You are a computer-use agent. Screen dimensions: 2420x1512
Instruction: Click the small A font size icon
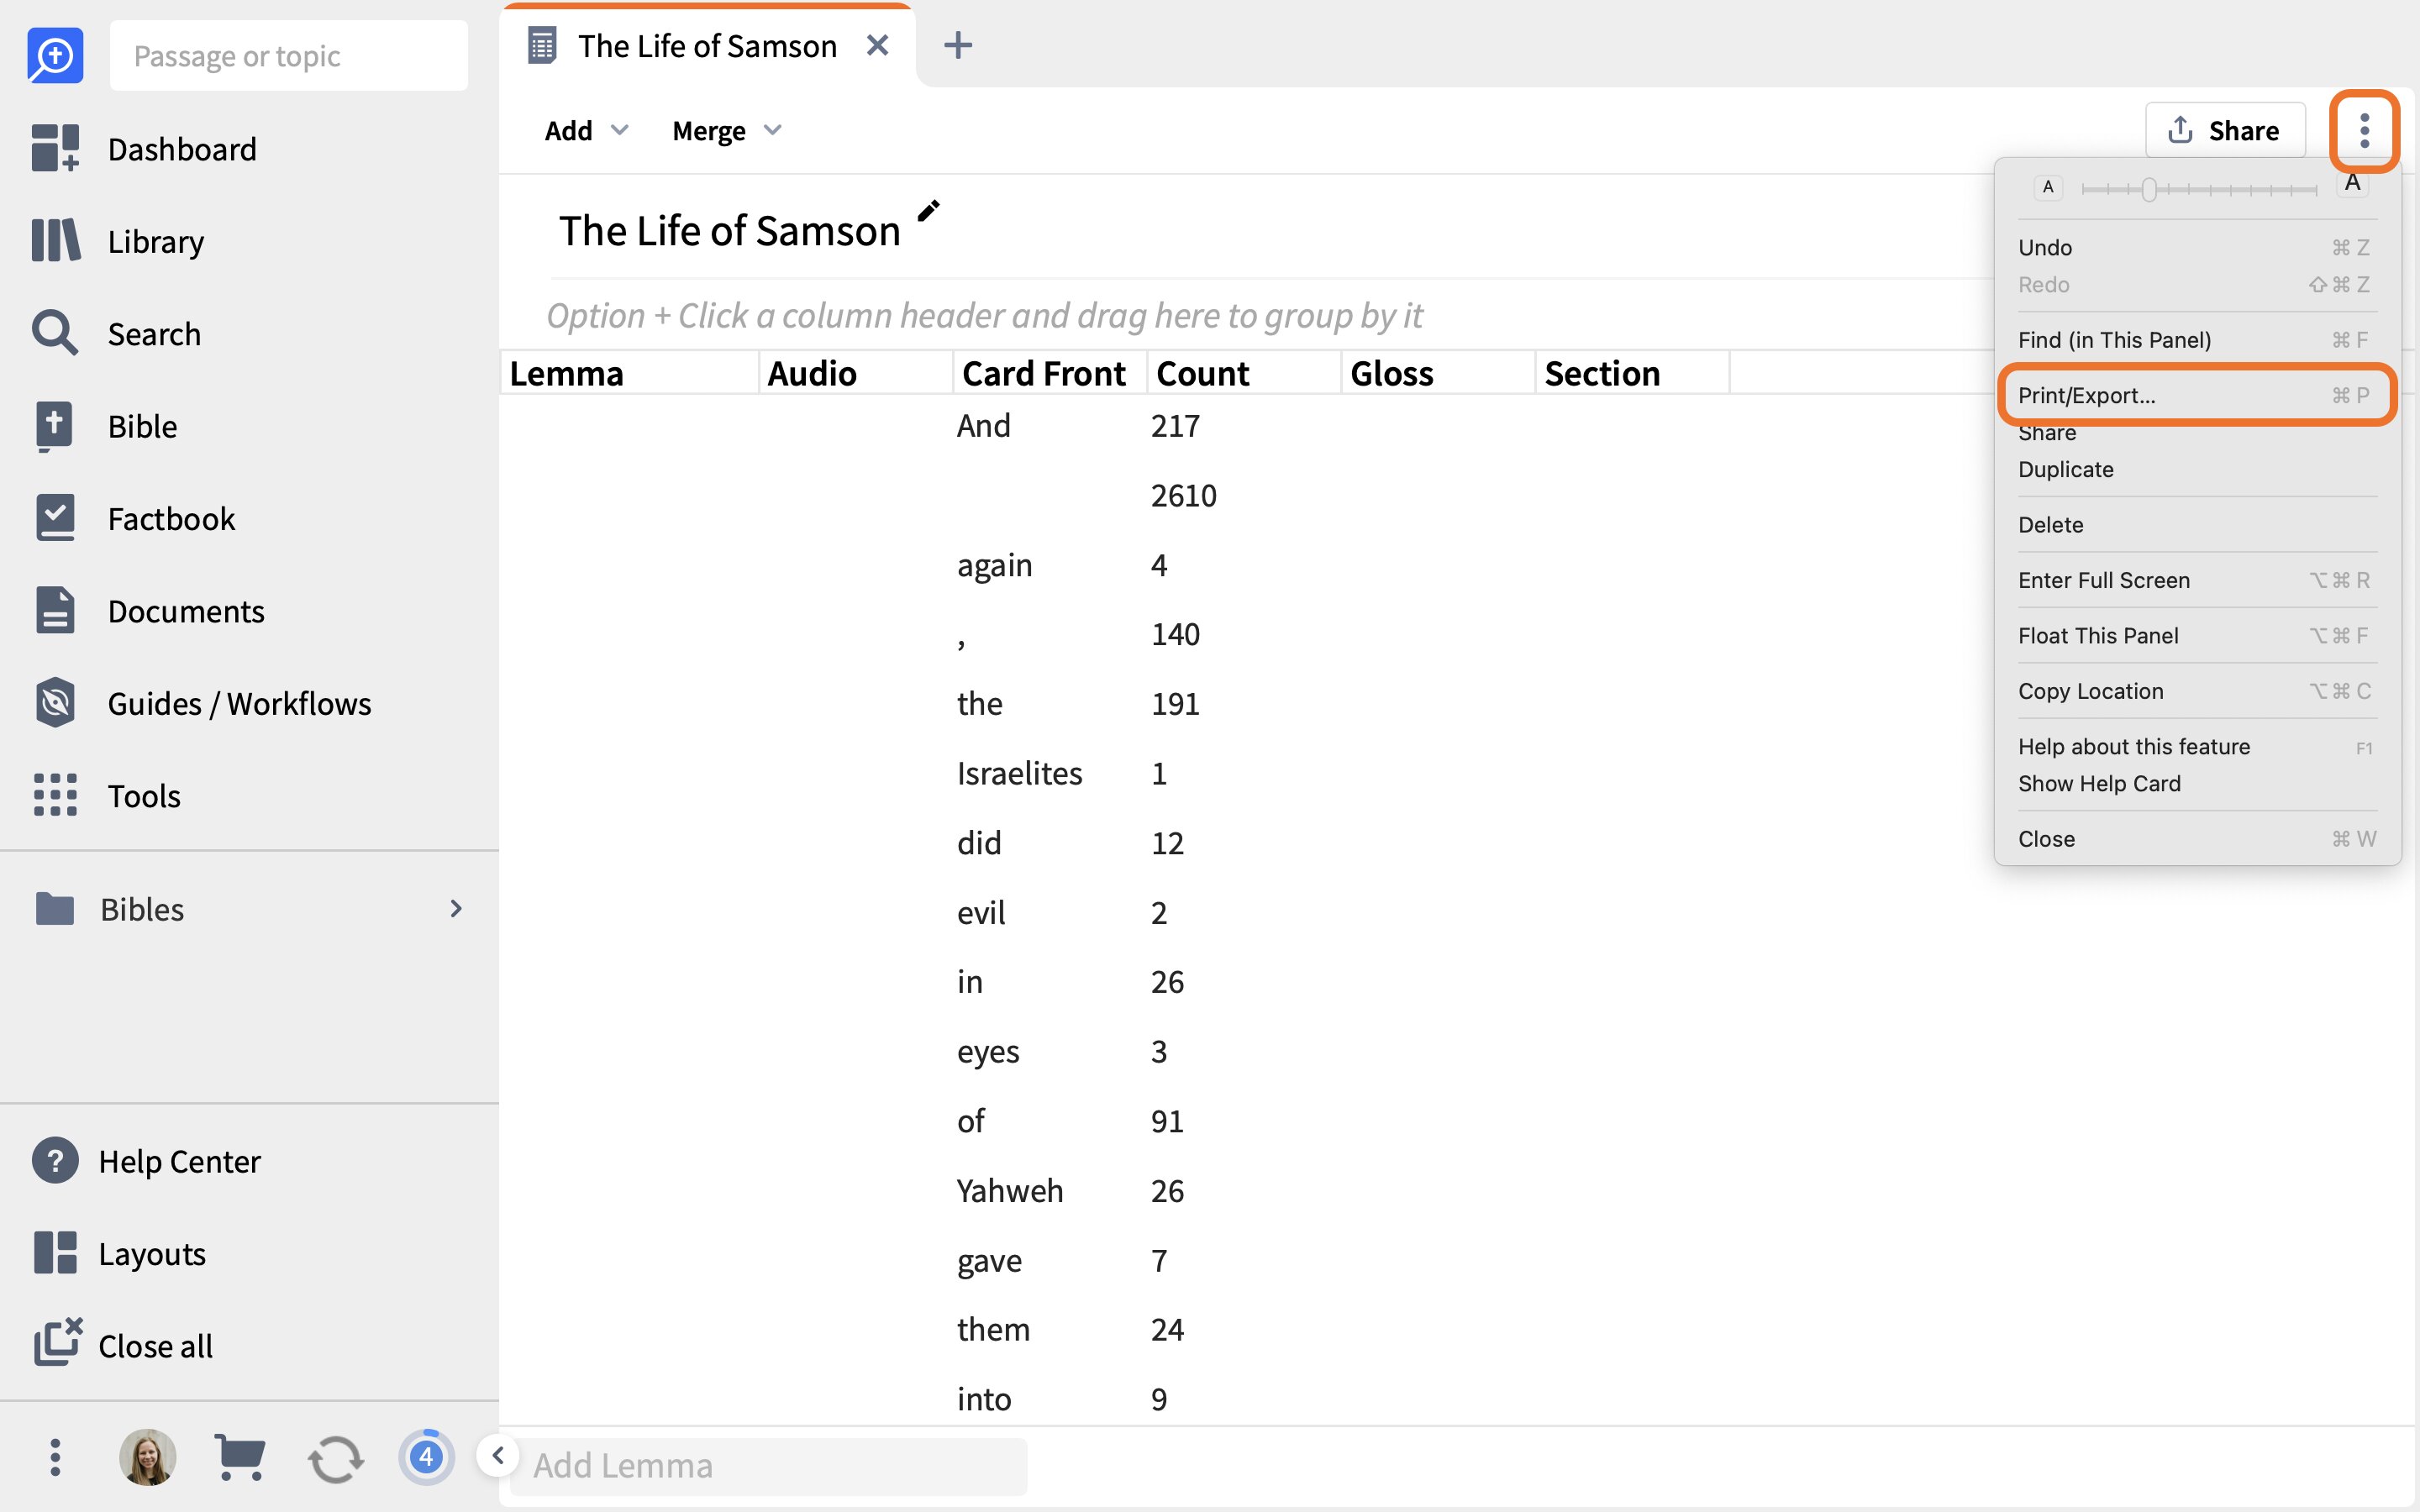click(x=2048, y=187)
